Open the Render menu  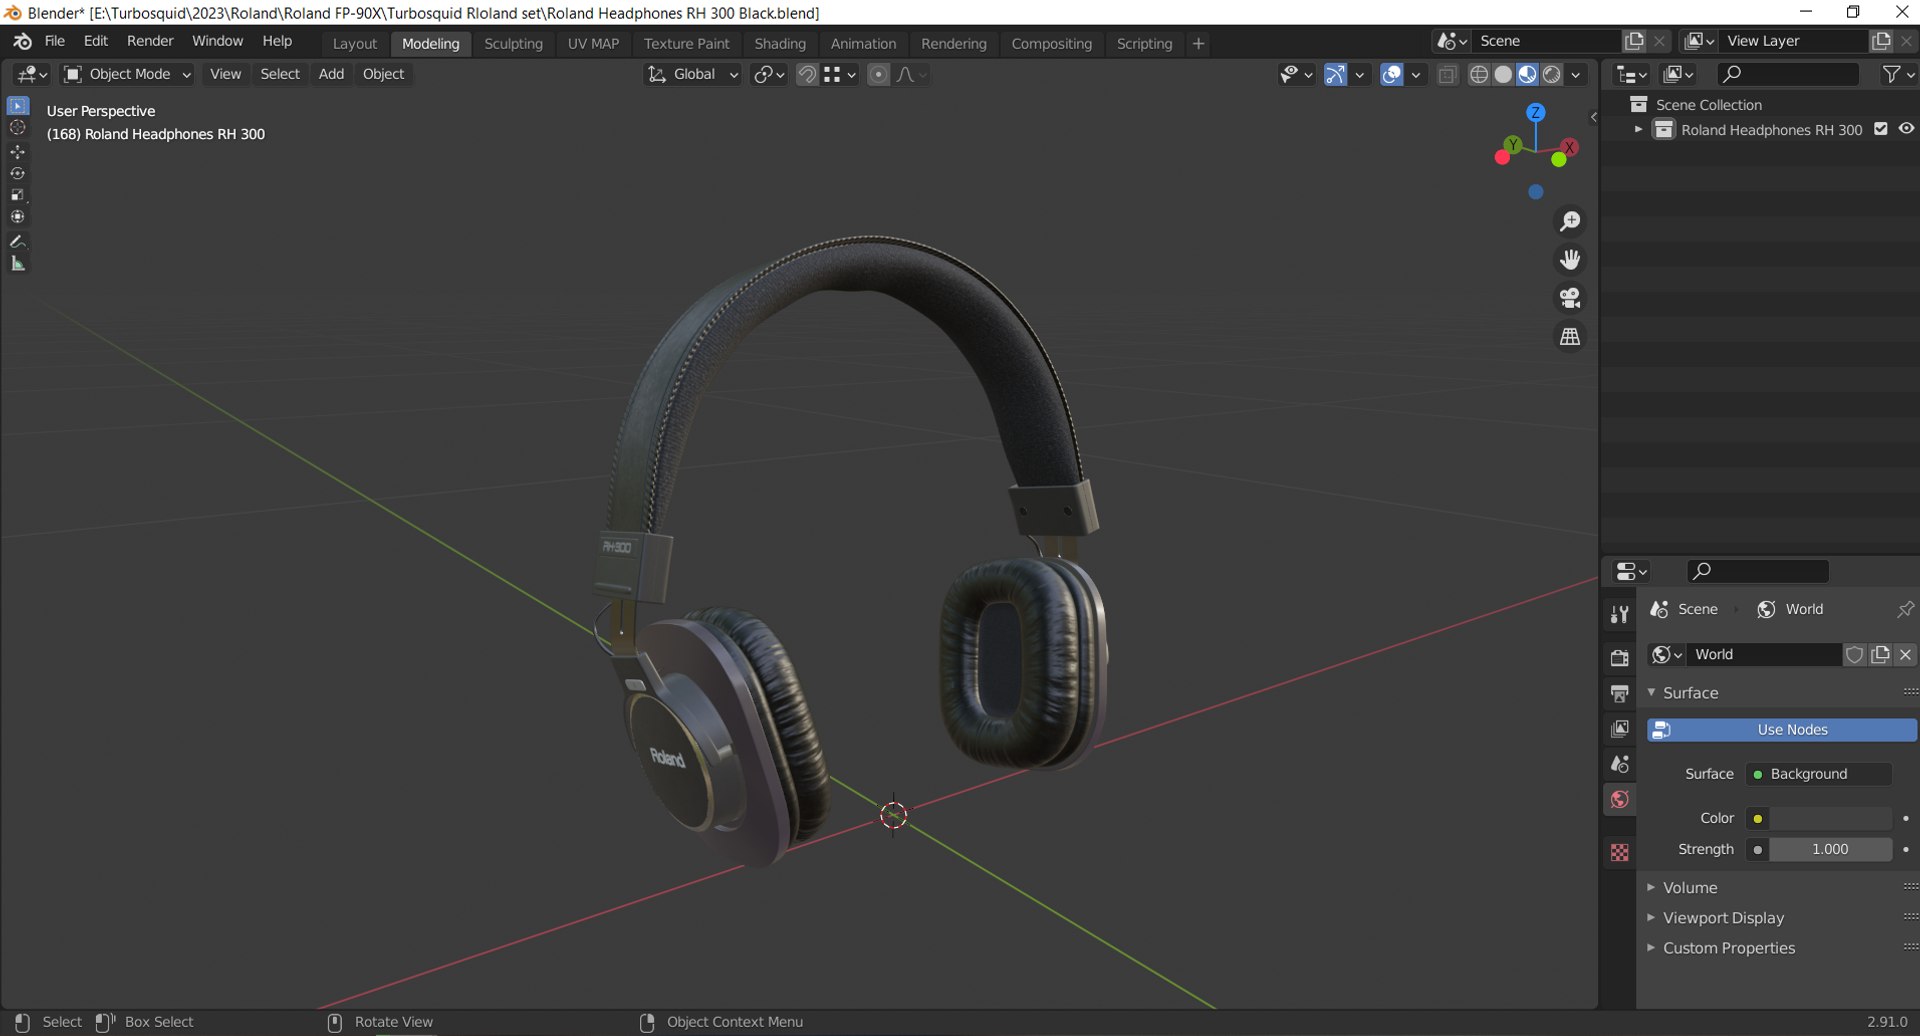(150, 41)
